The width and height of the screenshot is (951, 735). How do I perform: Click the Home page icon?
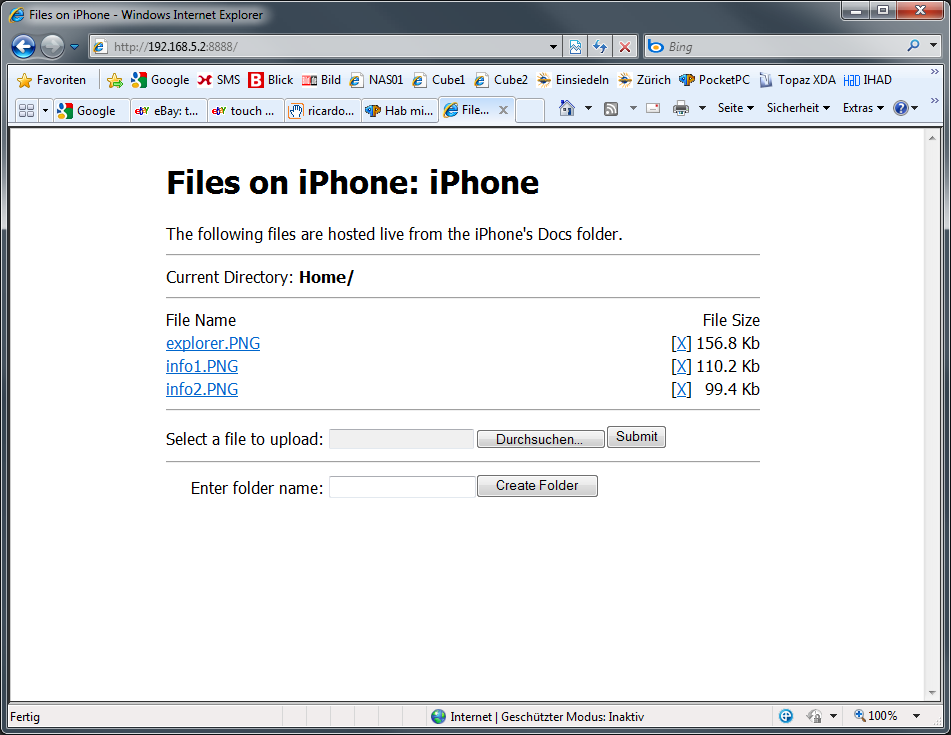tap(566, 109)
